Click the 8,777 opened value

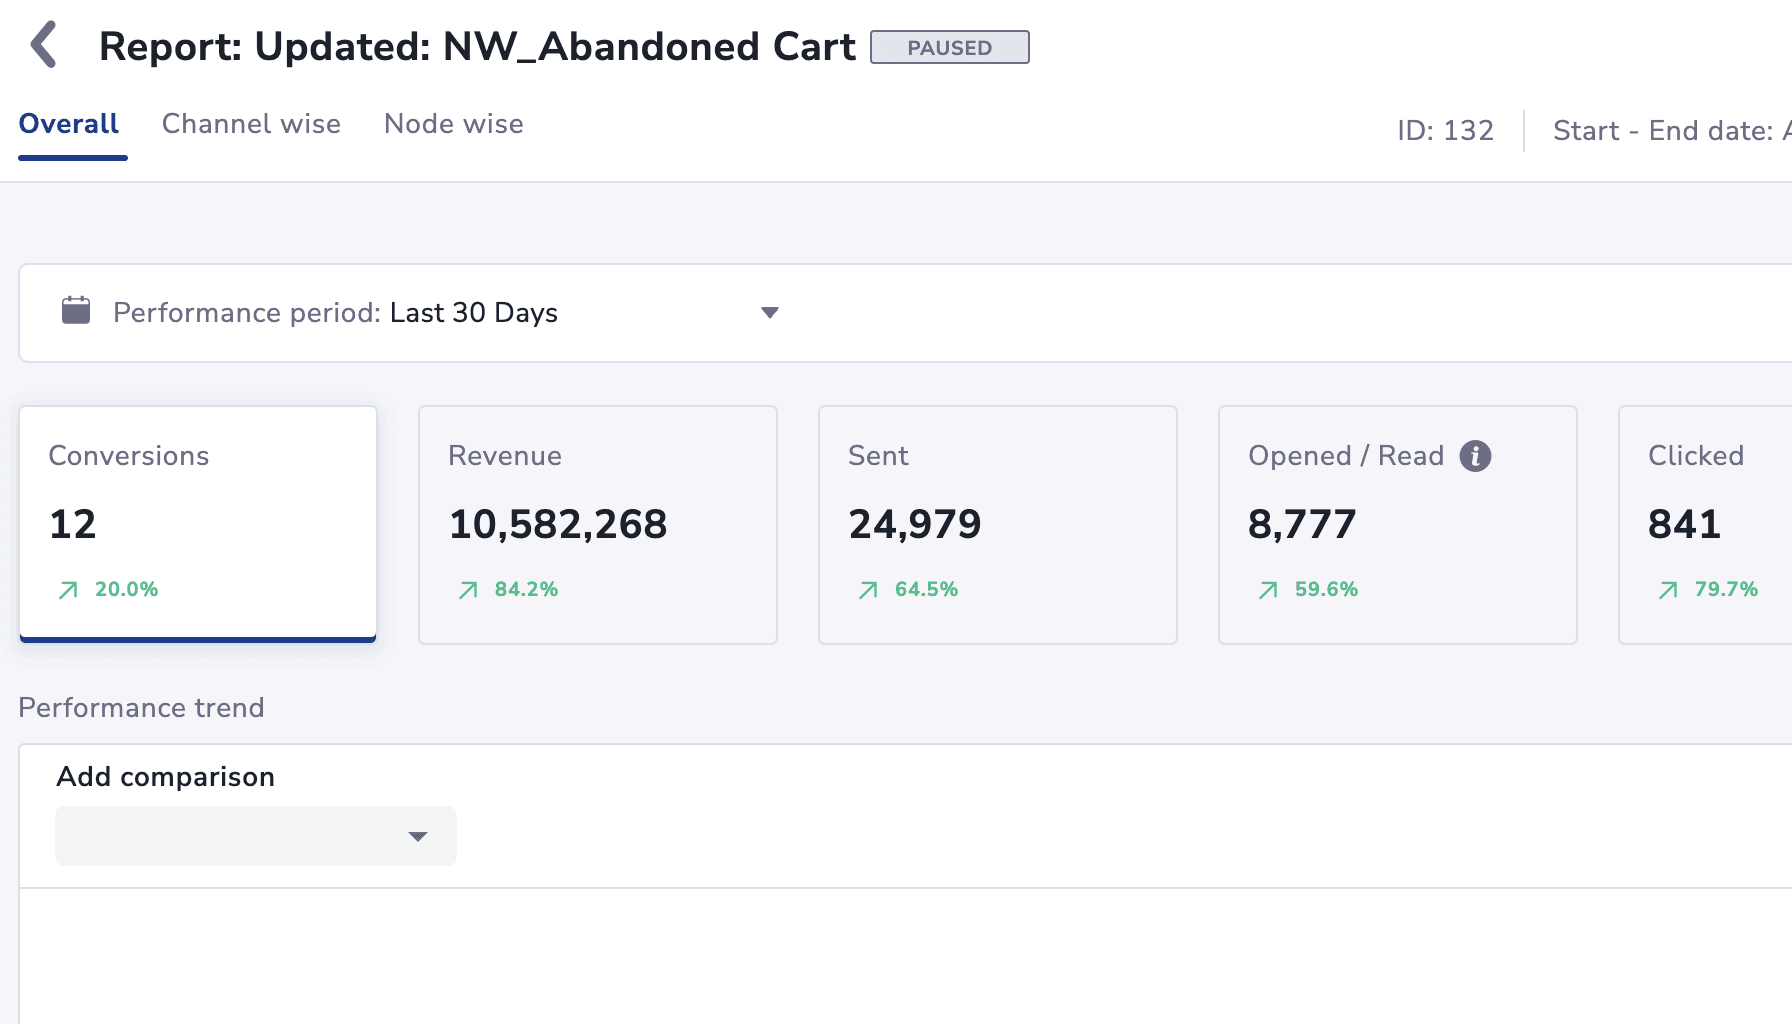(1302, 524)
